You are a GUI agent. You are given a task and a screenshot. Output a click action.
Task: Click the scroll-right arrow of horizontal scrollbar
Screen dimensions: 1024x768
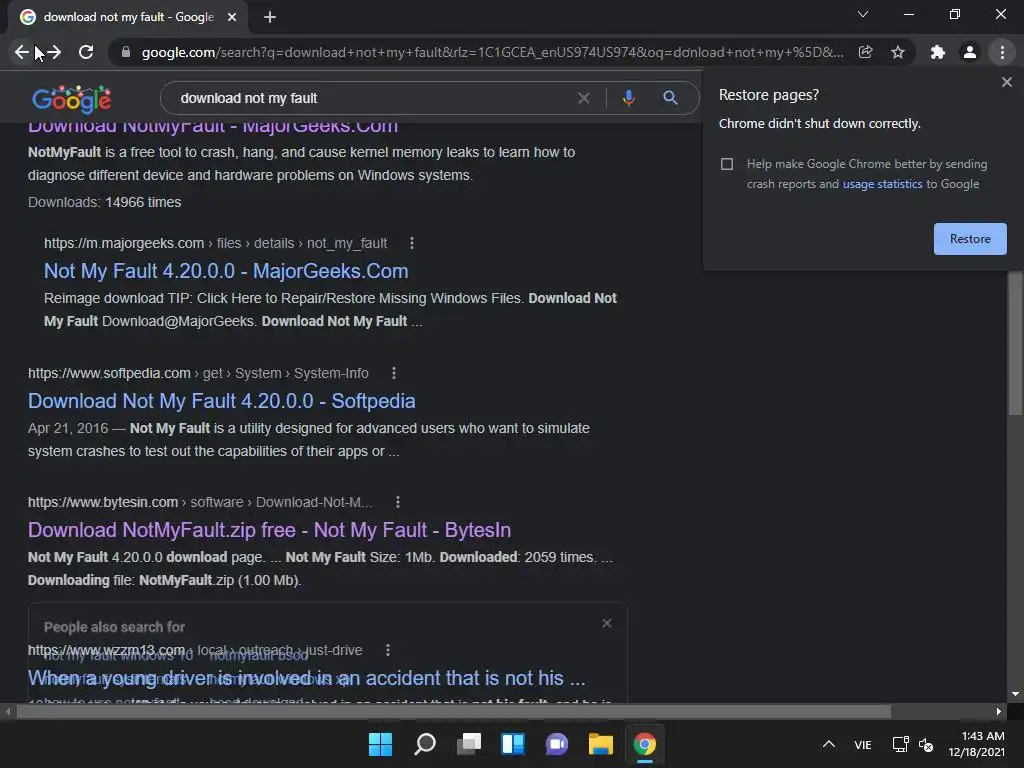click(x=999, y=712)
